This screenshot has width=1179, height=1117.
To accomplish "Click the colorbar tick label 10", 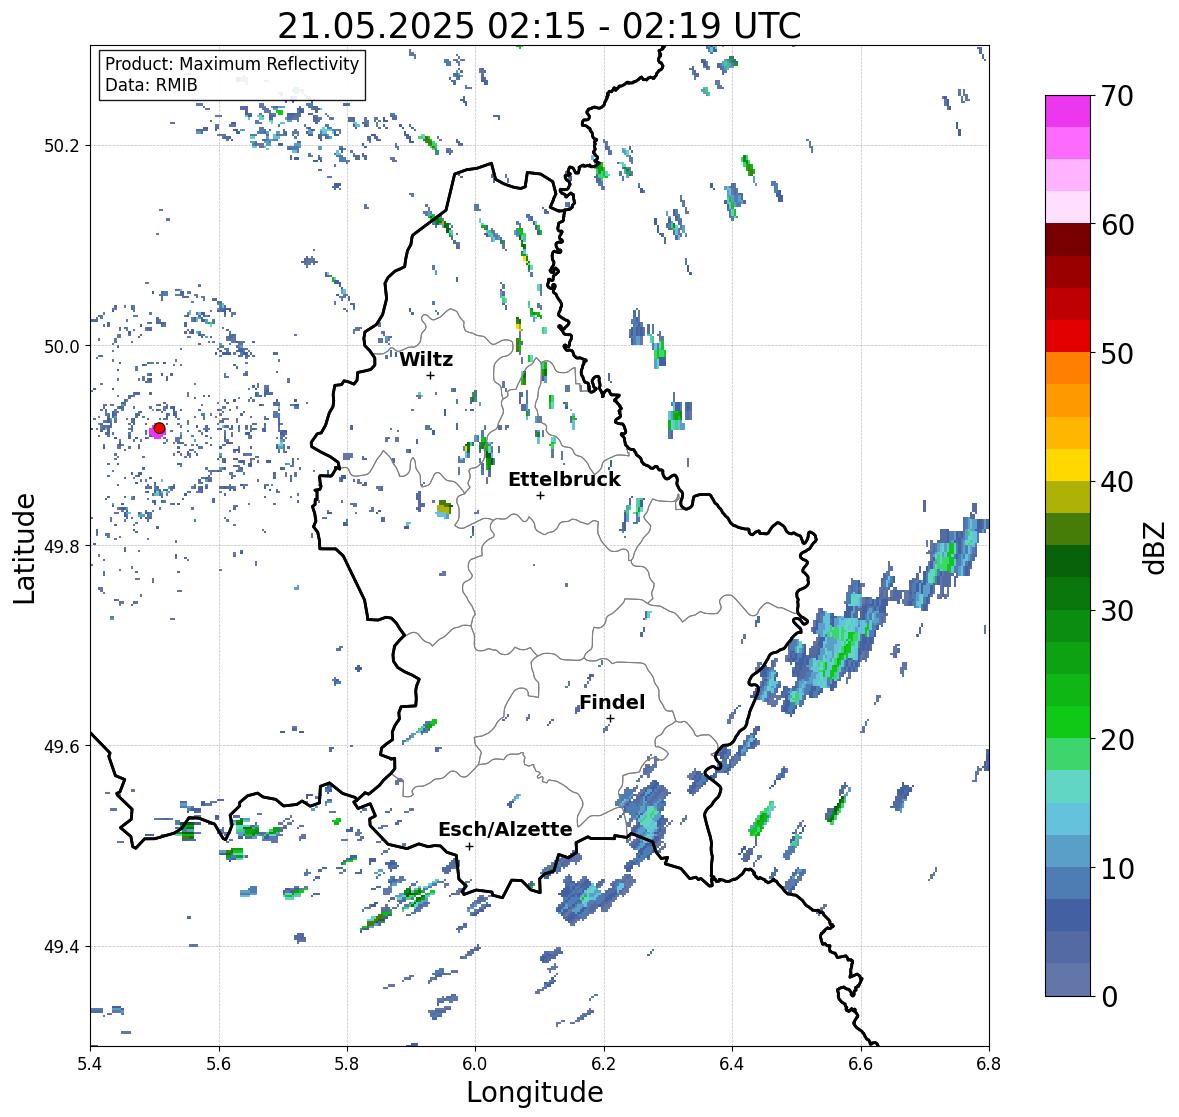I will pos(1117,868).
